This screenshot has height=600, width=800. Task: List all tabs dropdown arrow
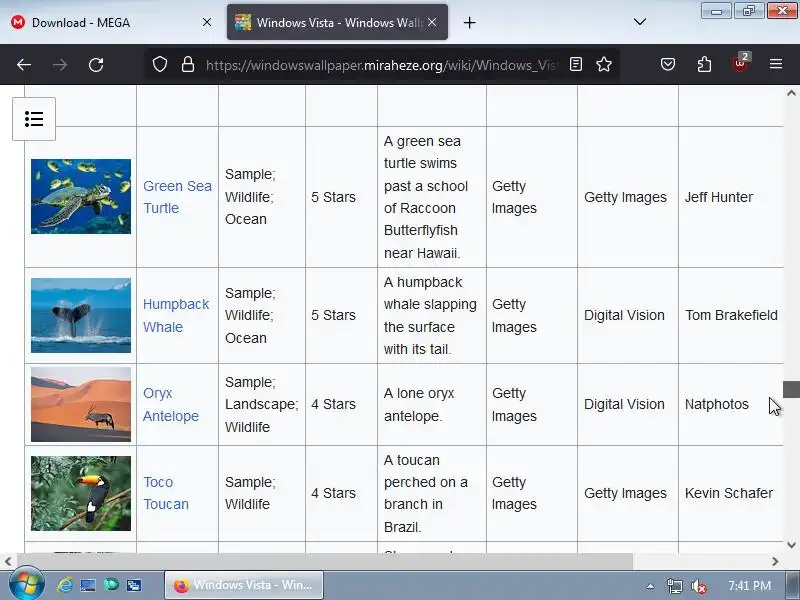click(x=640, y=22)
